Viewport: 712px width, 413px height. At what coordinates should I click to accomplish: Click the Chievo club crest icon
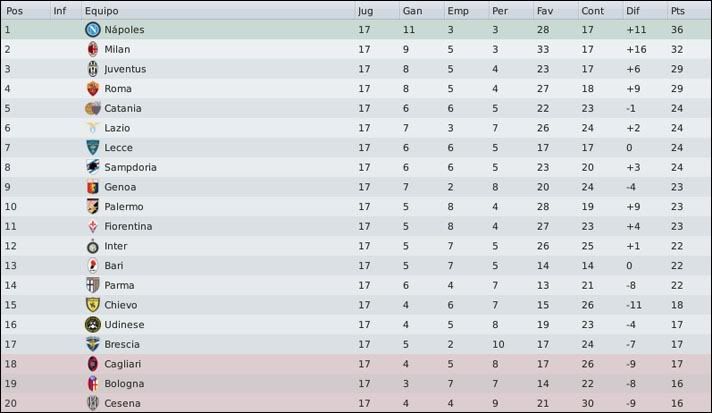point(93,305)
